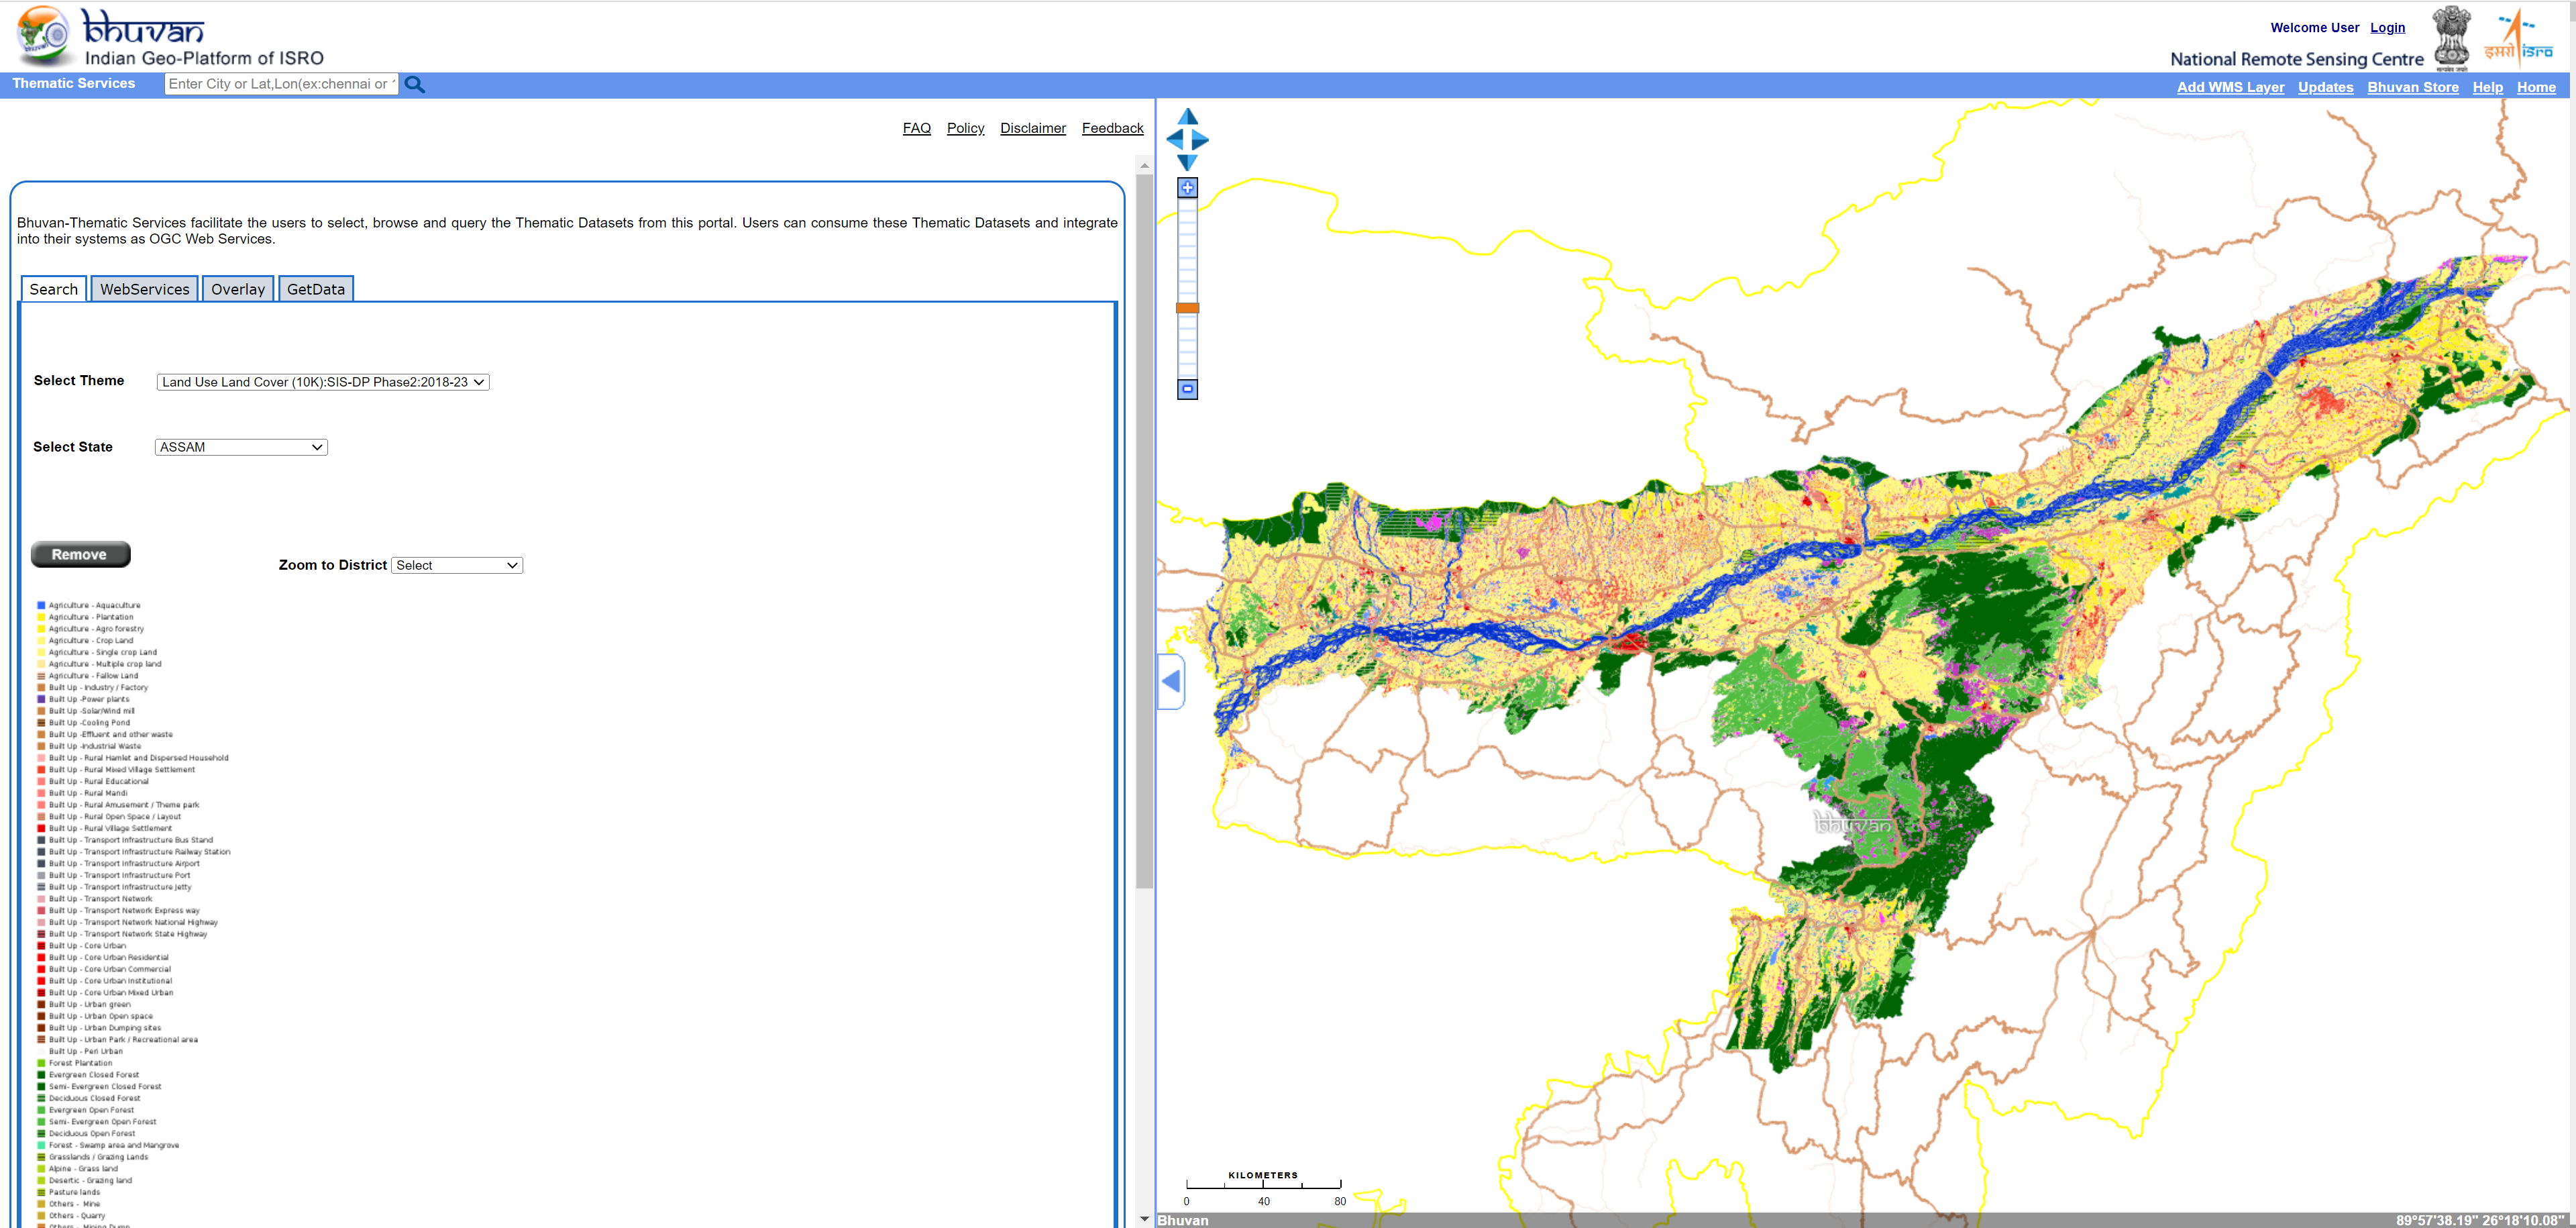The width and height of the screenshot is (2576, 1228).
Task: Click the city or Lat,Lon search field
Action: [281, 84]
